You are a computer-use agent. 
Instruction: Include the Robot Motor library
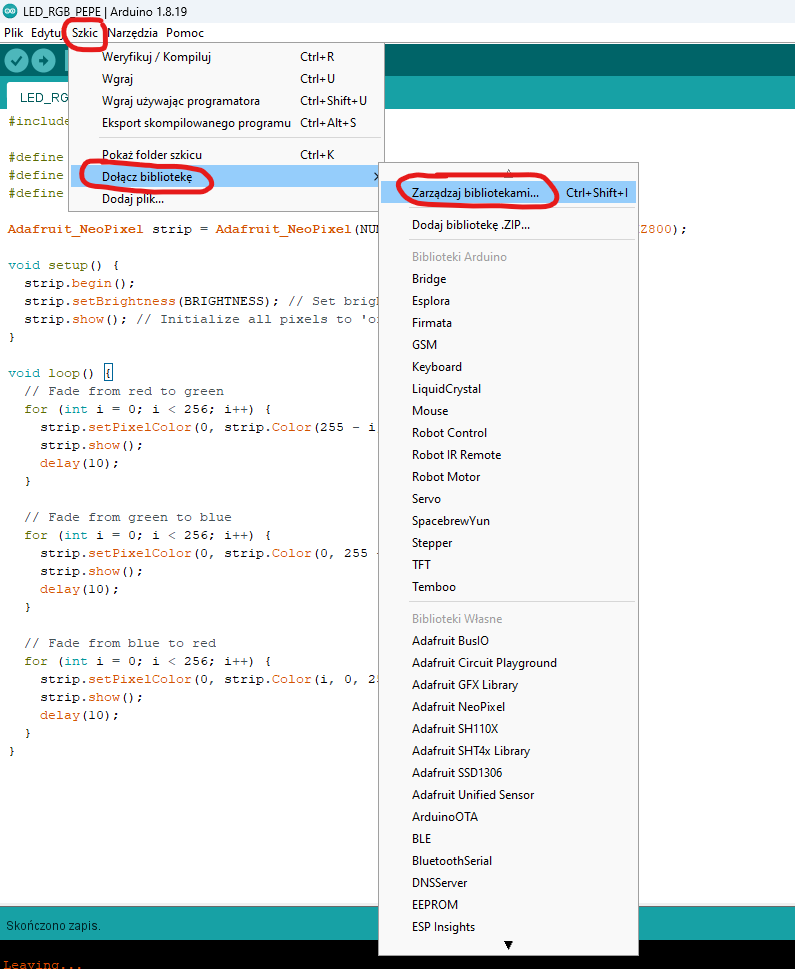pyautogui.click(x=508, y=477)
